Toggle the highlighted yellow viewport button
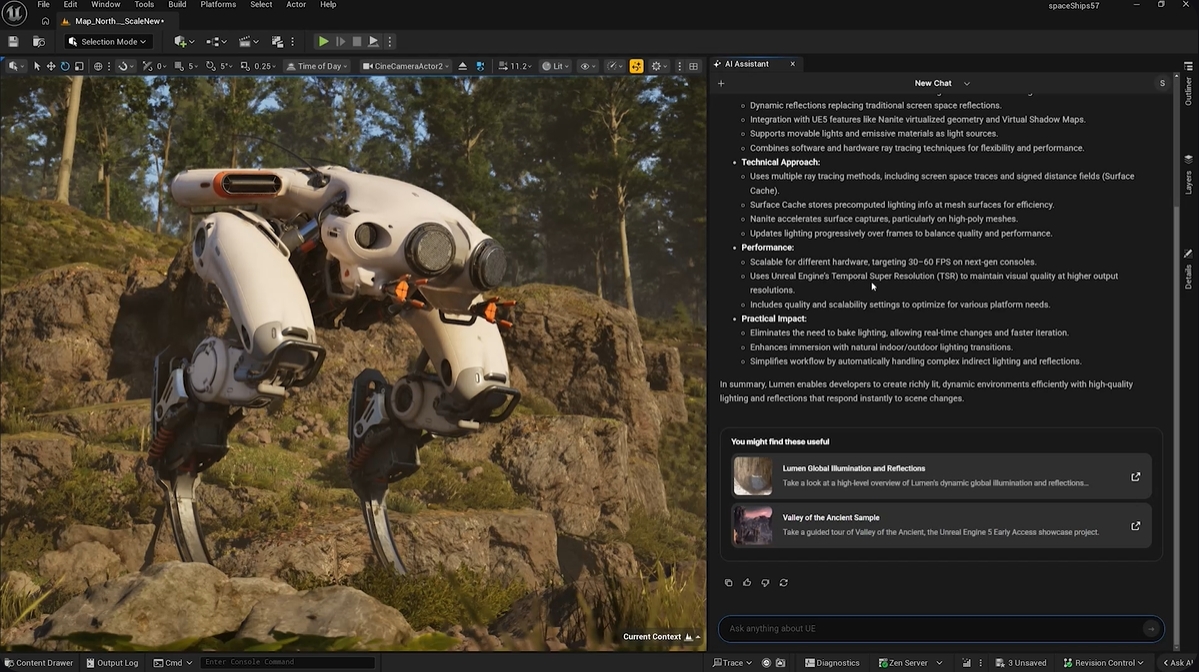1199x672 pixels. pyautogui.click(x=636, y=66)
